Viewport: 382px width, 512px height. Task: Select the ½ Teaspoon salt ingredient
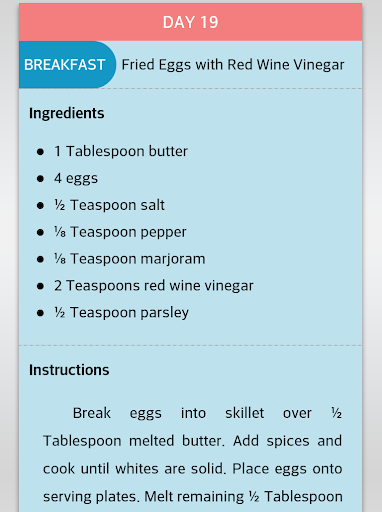click(110, 205)
